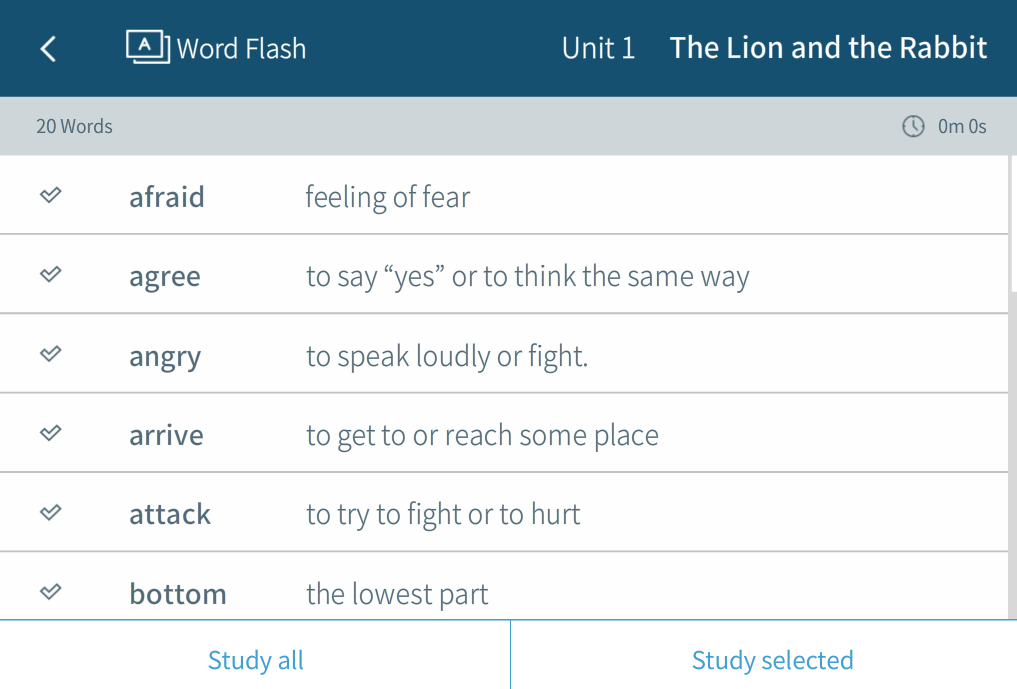
Task: Click the '20 Words' count label
Action: click(74, 126)
